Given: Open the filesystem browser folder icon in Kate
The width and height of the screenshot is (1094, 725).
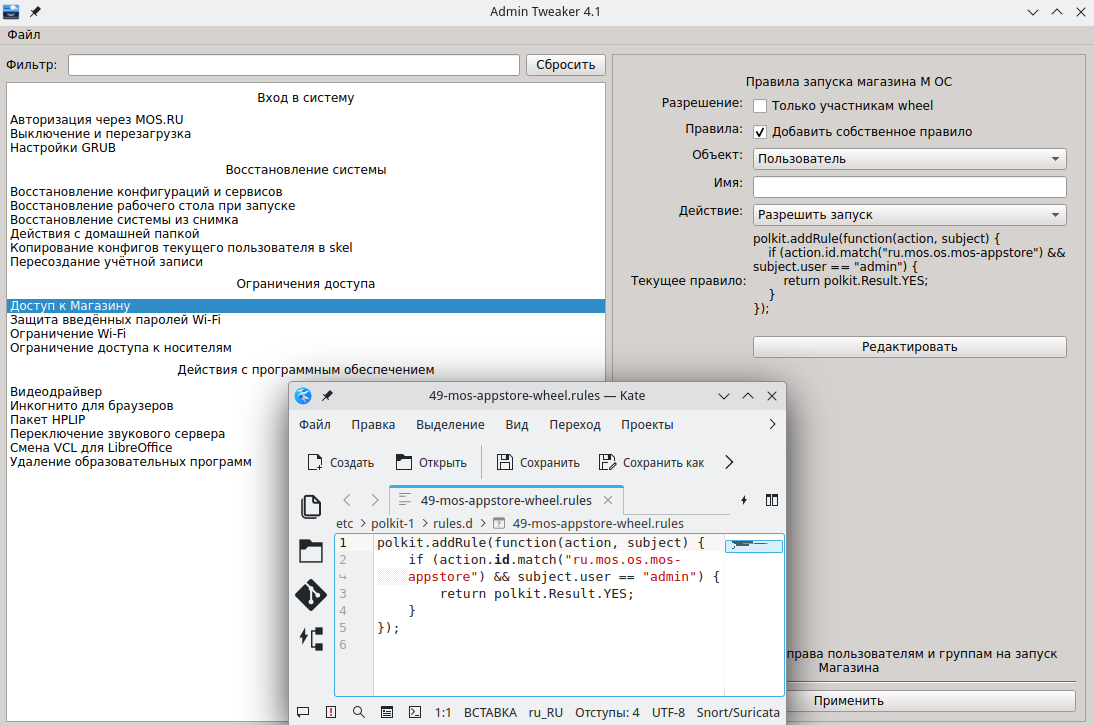Looking at the screenshot, I should (311, 551).
